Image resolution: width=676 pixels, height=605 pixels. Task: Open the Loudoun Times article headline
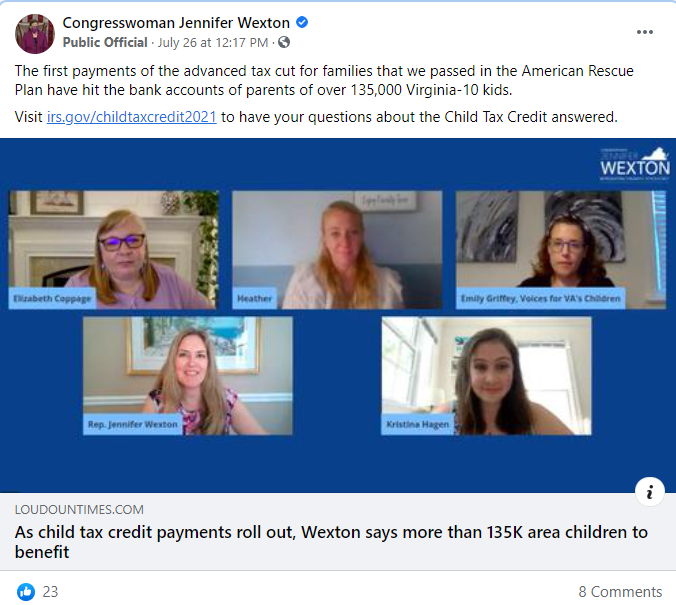(x=331, y=542)
